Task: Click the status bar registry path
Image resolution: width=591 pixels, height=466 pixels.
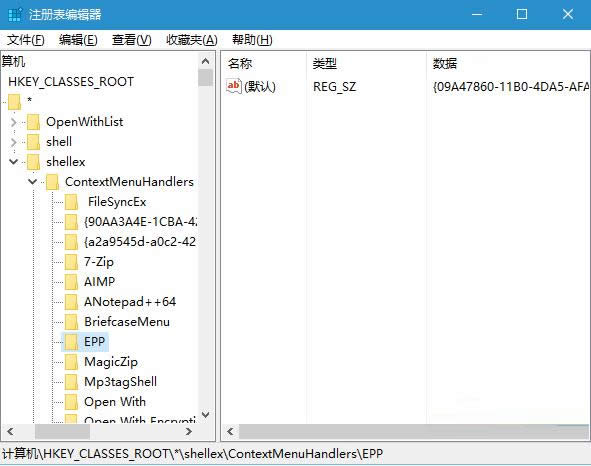Action: (193, 454)
